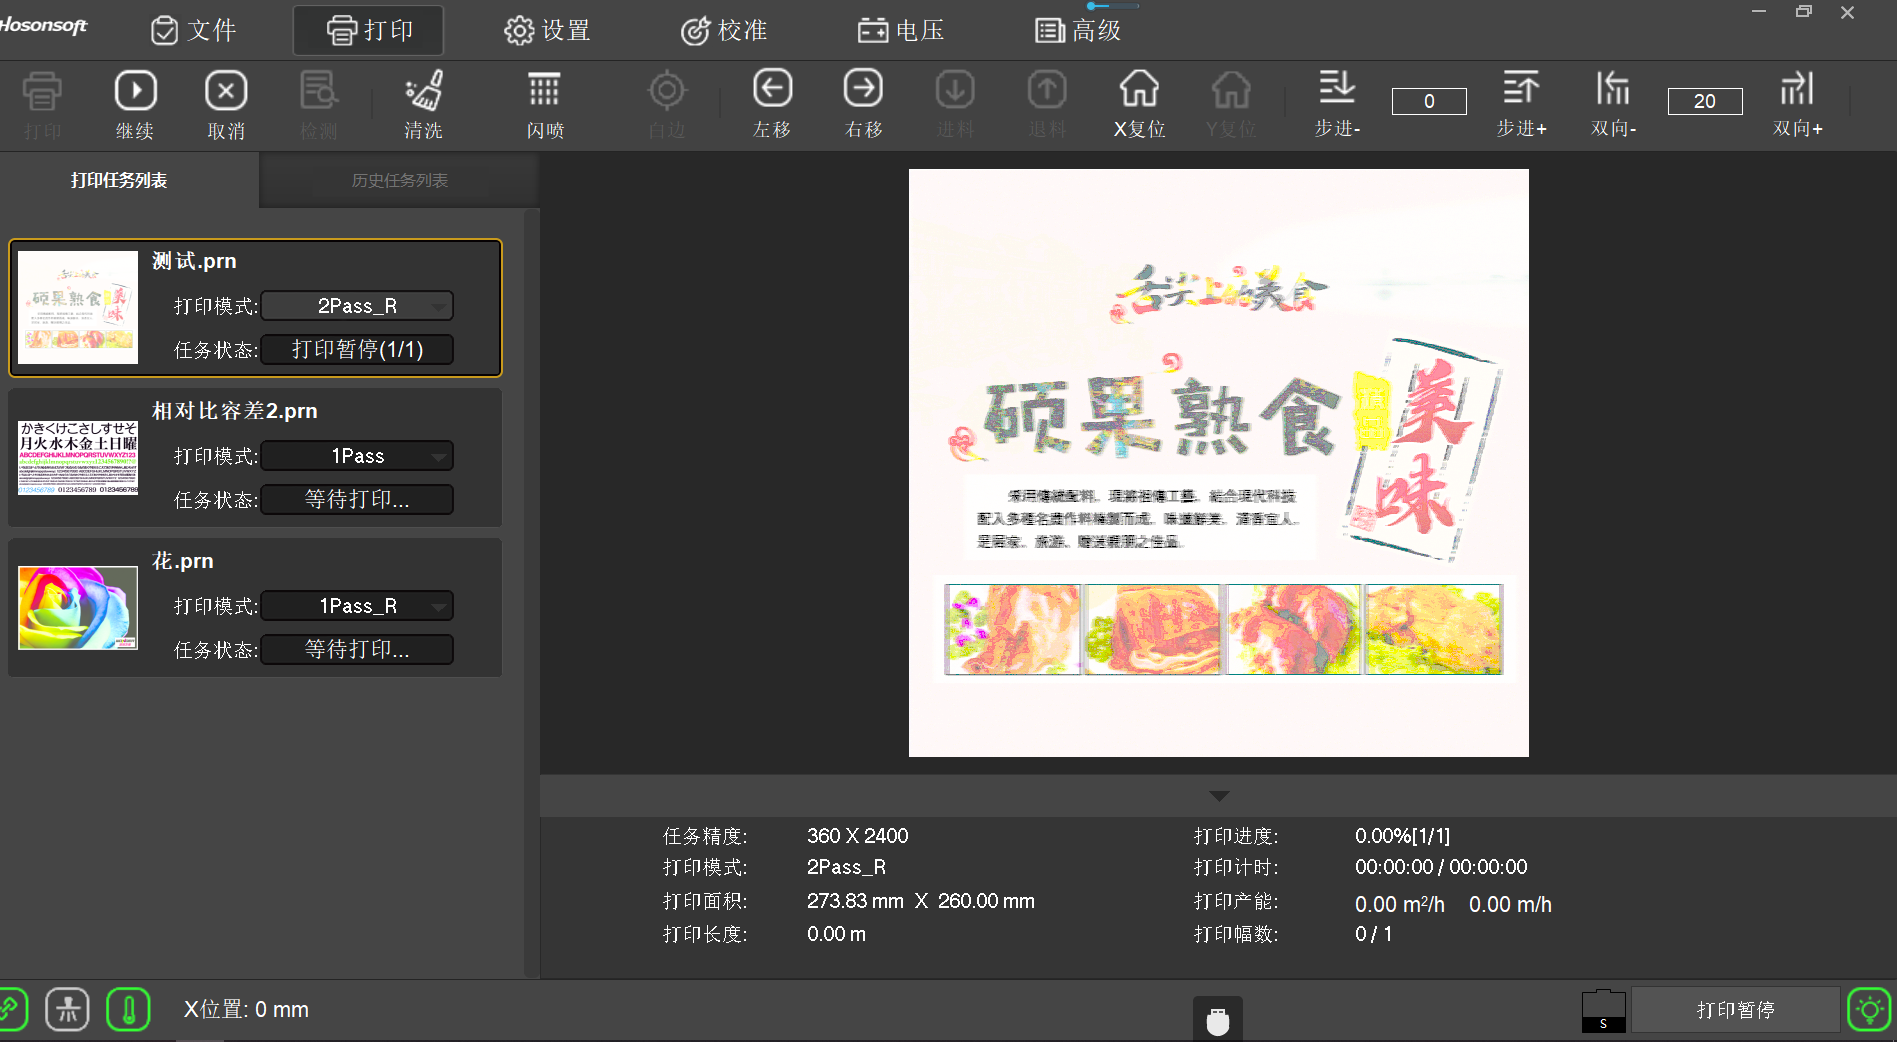
Task: Click the 360 X 2400 resolution value
Action: tap(858, 836)
